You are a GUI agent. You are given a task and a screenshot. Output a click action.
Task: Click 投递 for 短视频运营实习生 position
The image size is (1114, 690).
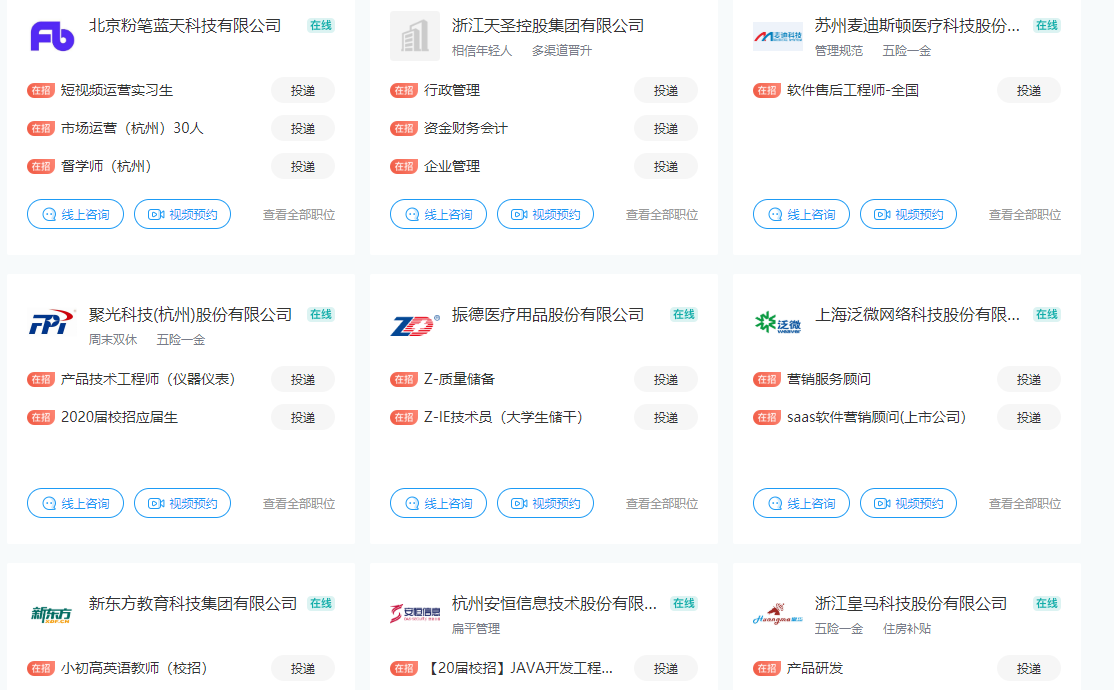click(303, 90)
